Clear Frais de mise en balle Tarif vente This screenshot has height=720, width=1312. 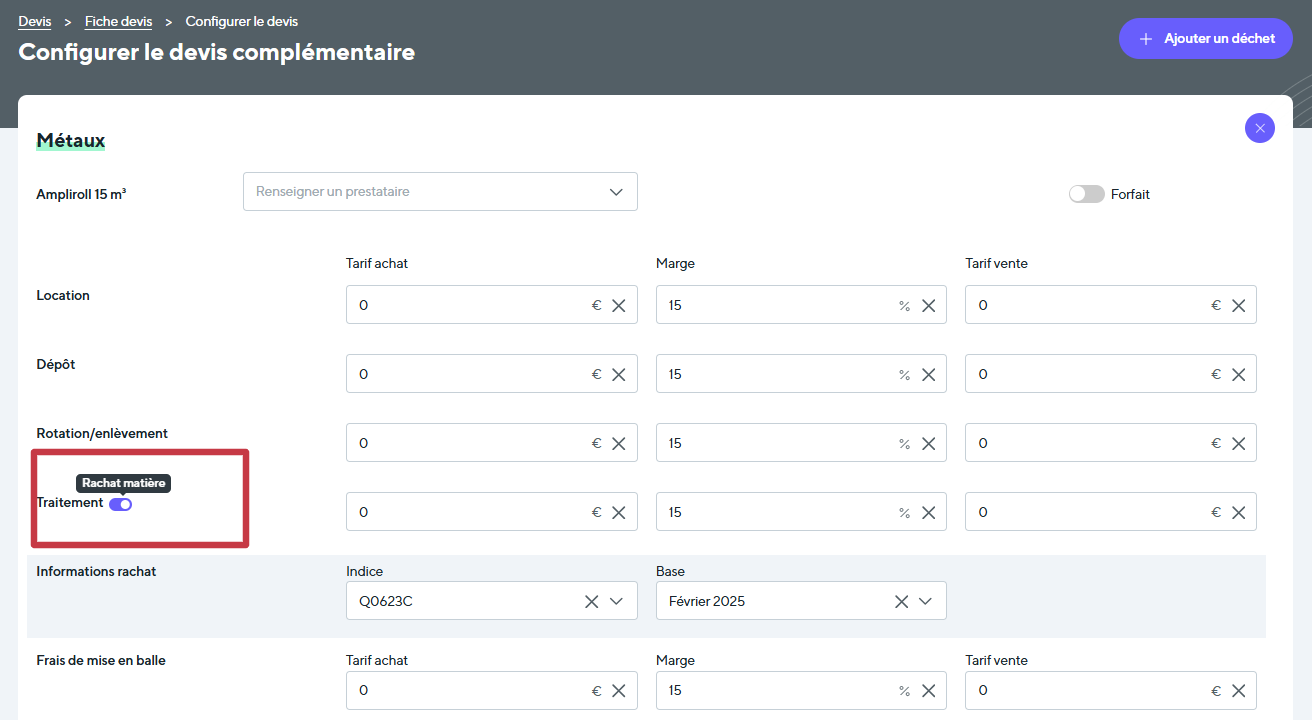pos(1238,691)
